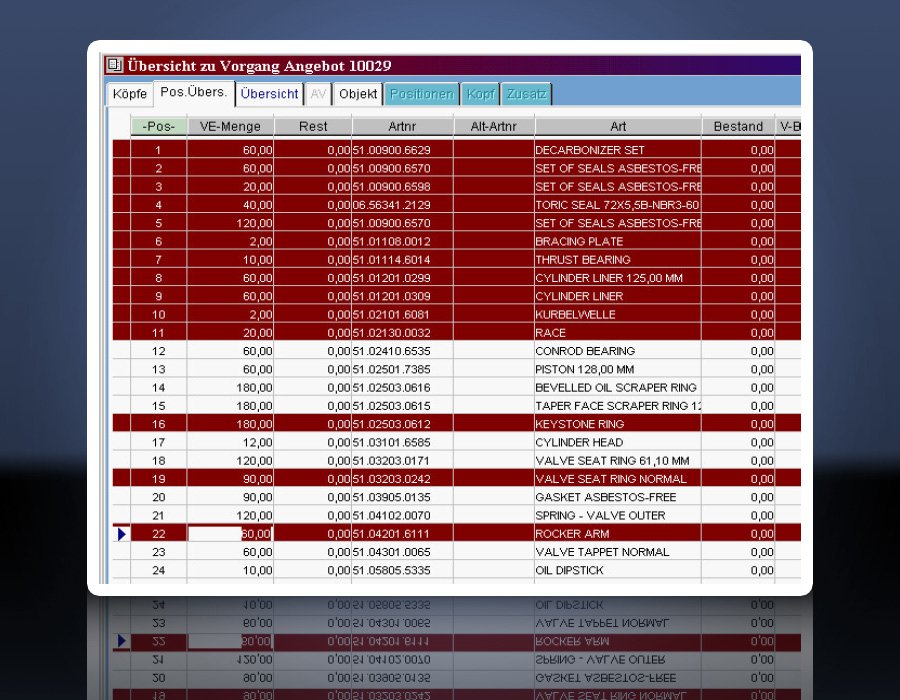Click the KEYSTONE RING row text

(x=580, y=425)
